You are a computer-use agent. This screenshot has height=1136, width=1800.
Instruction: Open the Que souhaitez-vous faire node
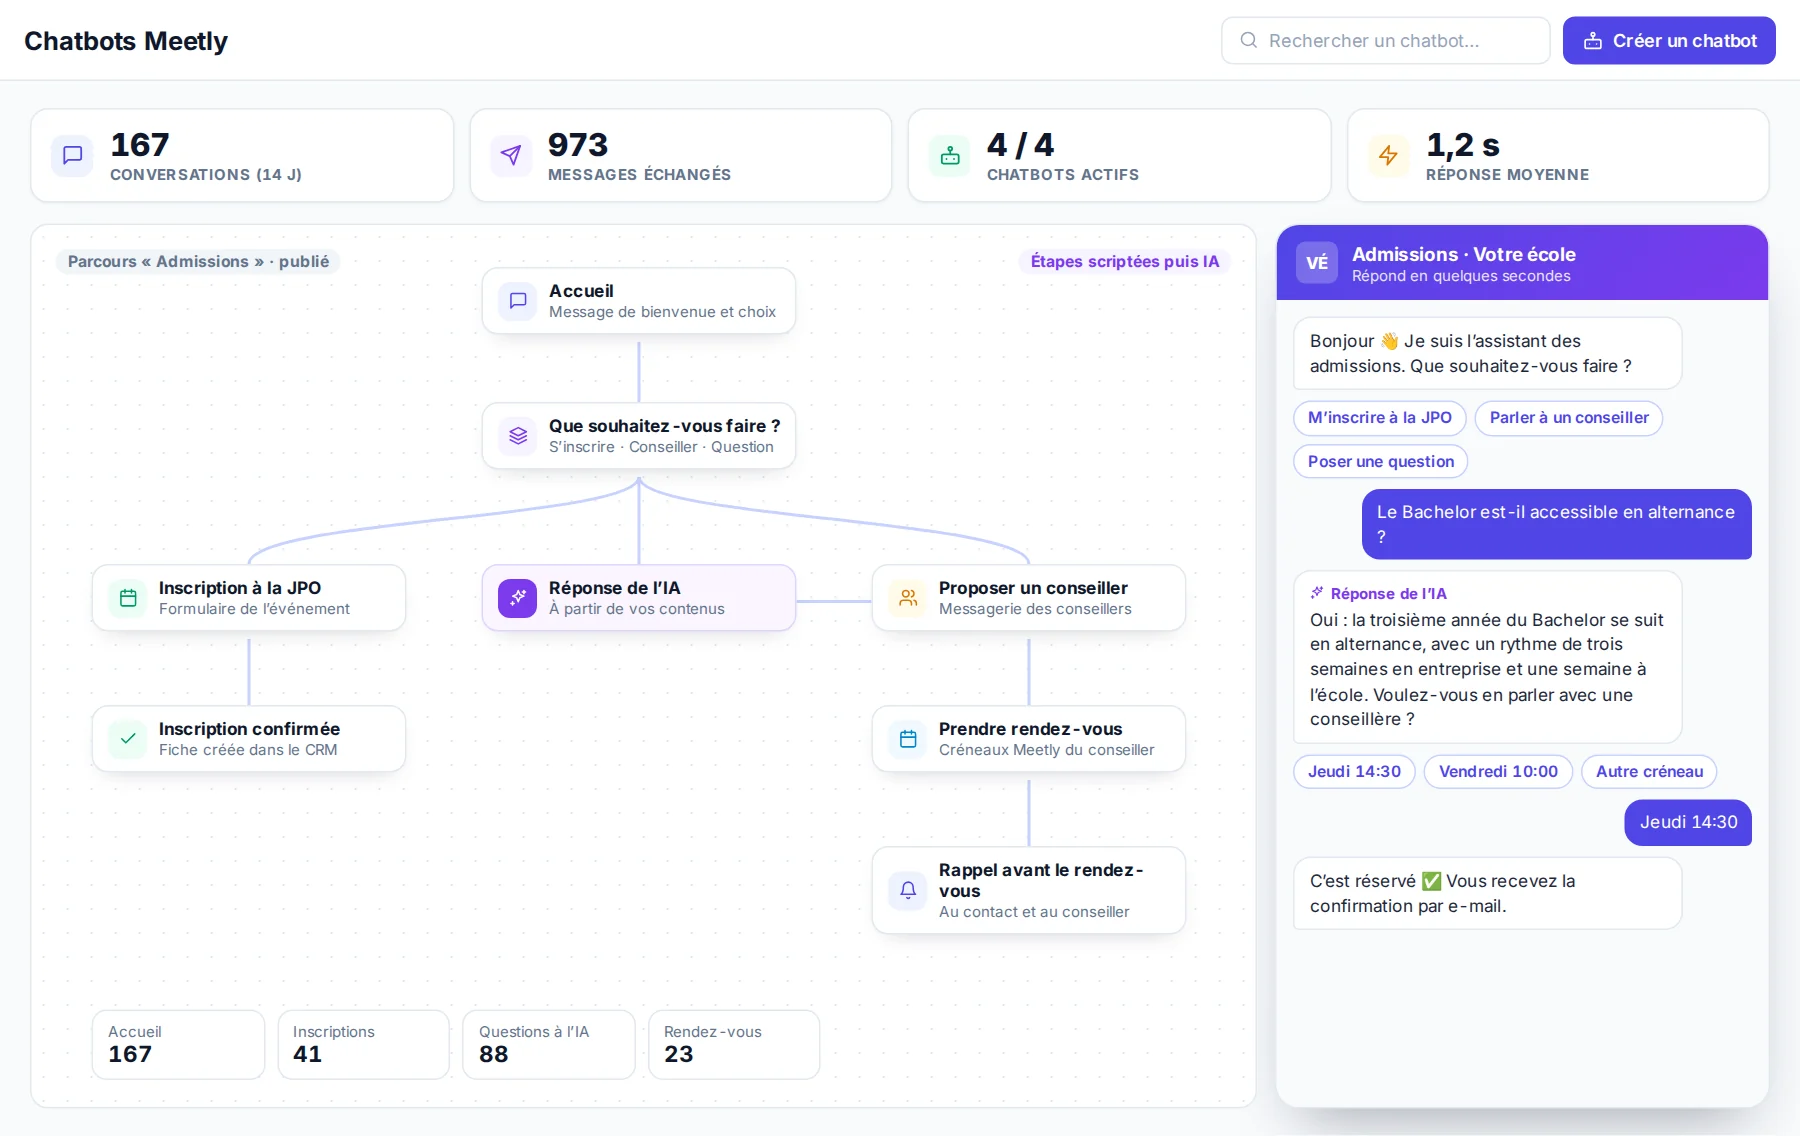(639, 436)
